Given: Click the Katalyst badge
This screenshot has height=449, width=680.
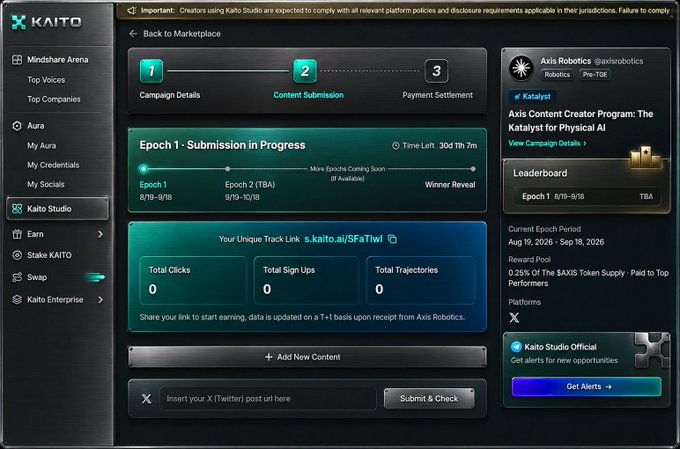Looking at the screenshot, I should click(x=532, y=97).
